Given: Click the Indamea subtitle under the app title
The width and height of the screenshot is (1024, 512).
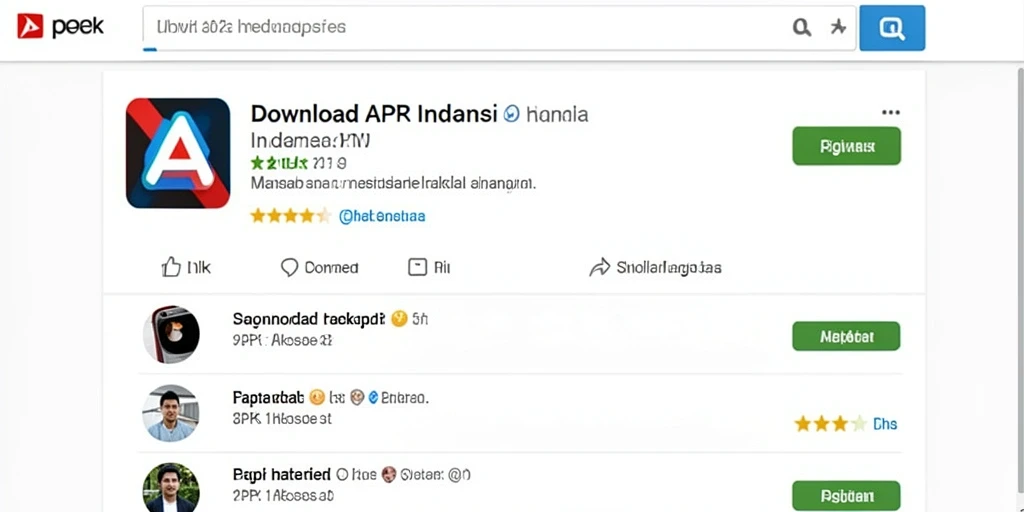Looking at the screenshot, I should (310, 141).
